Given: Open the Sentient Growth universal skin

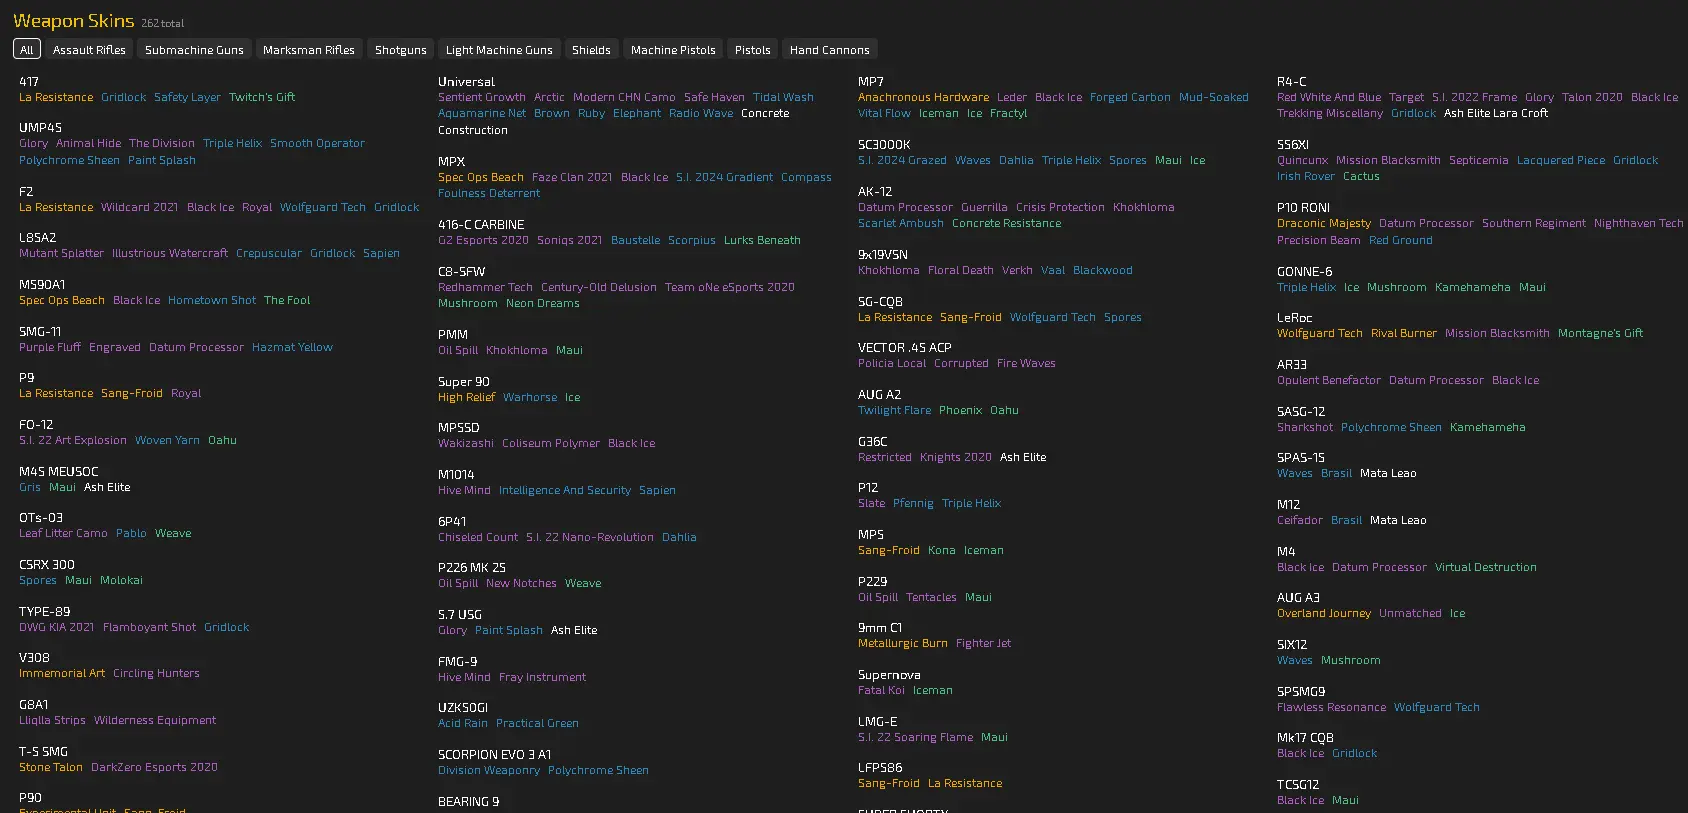Looking at the screenshot, I should click(x=482, y=97).
